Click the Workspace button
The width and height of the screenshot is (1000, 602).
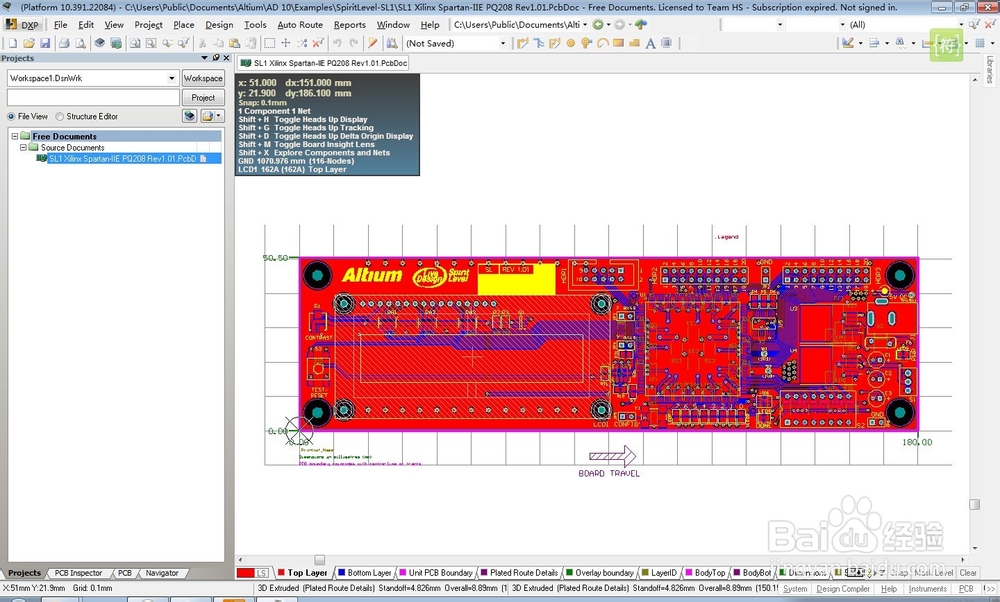tap(203, 78)
